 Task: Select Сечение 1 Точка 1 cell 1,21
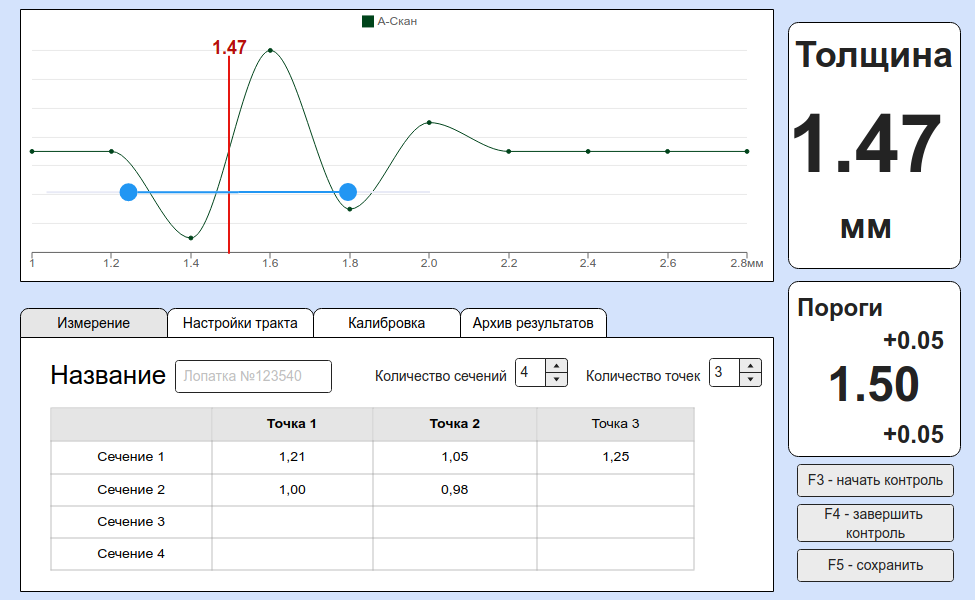[x=292, y=457]
